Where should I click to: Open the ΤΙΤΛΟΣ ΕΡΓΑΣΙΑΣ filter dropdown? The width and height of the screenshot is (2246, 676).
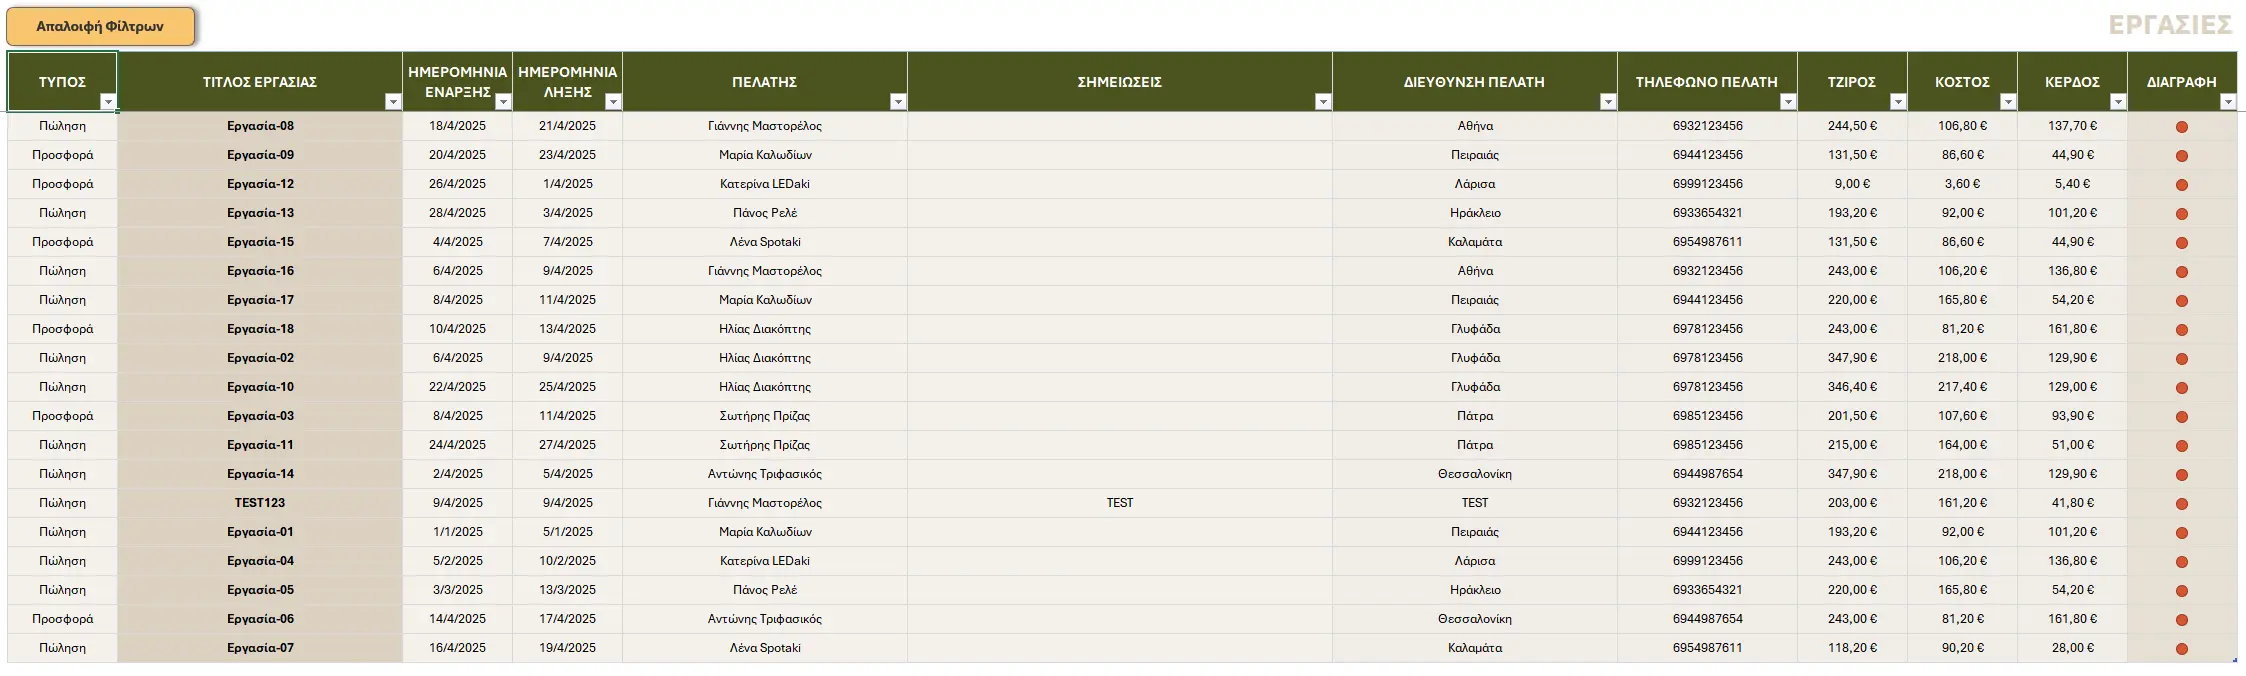coord(393,102)
